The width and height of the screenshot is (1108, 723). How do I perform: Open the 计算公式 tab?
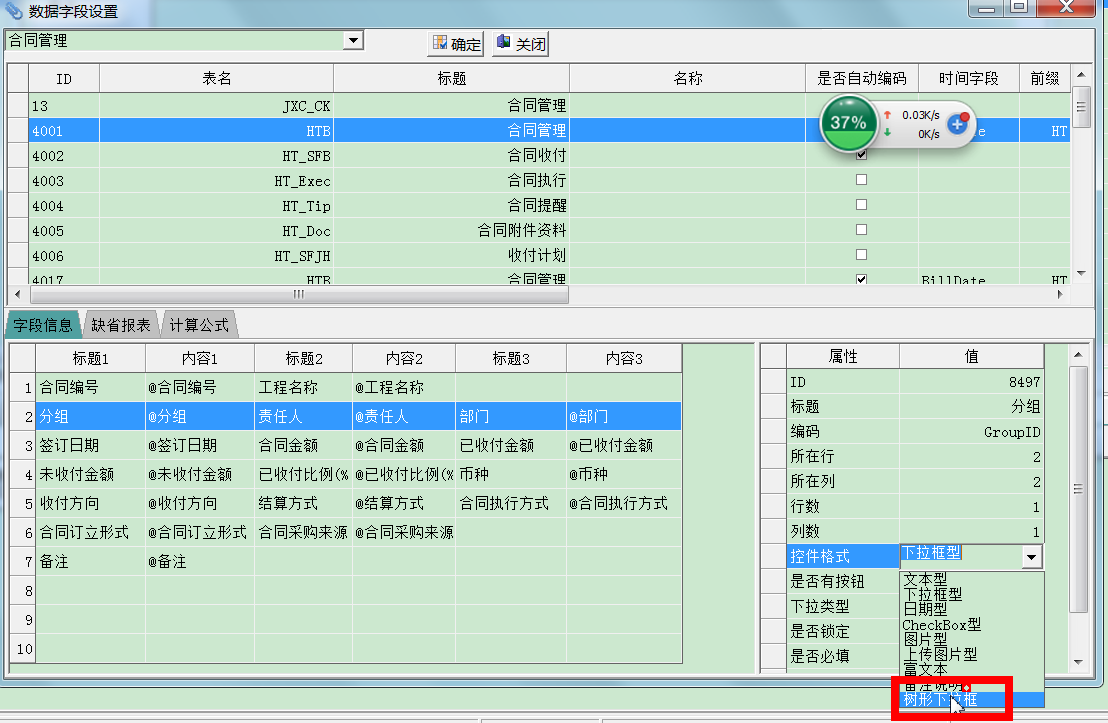[x=199, y=325]
